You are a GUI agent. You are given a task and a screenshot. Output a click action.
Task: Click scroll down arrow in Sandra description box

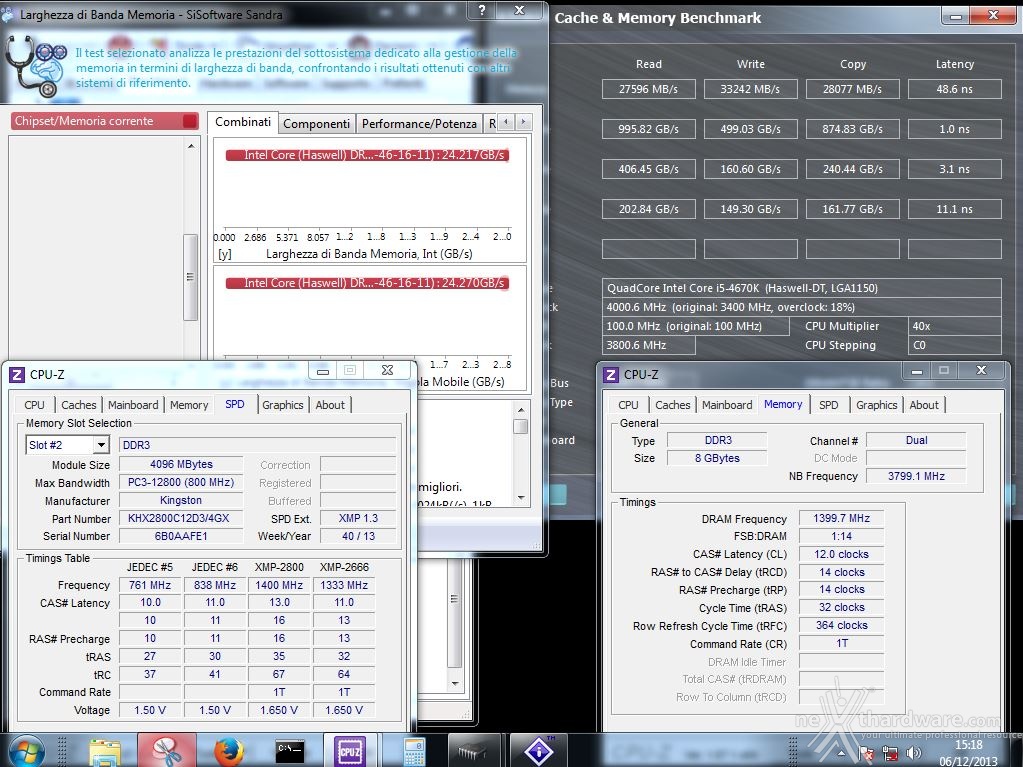point(521,498)
